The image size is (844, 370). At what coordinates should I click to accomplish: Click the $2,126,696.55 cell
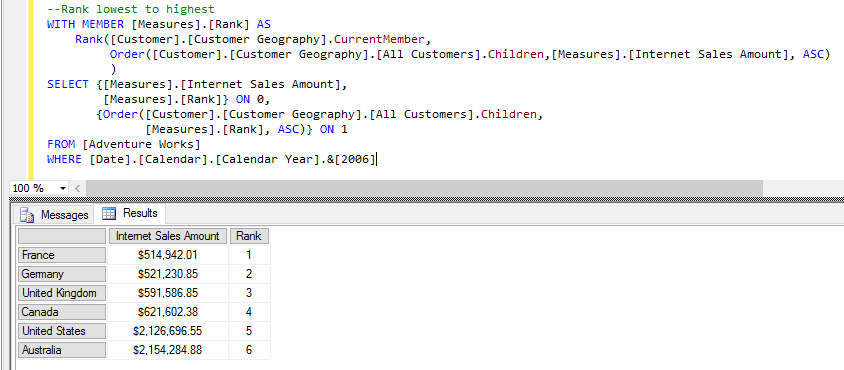click(168, 331)
